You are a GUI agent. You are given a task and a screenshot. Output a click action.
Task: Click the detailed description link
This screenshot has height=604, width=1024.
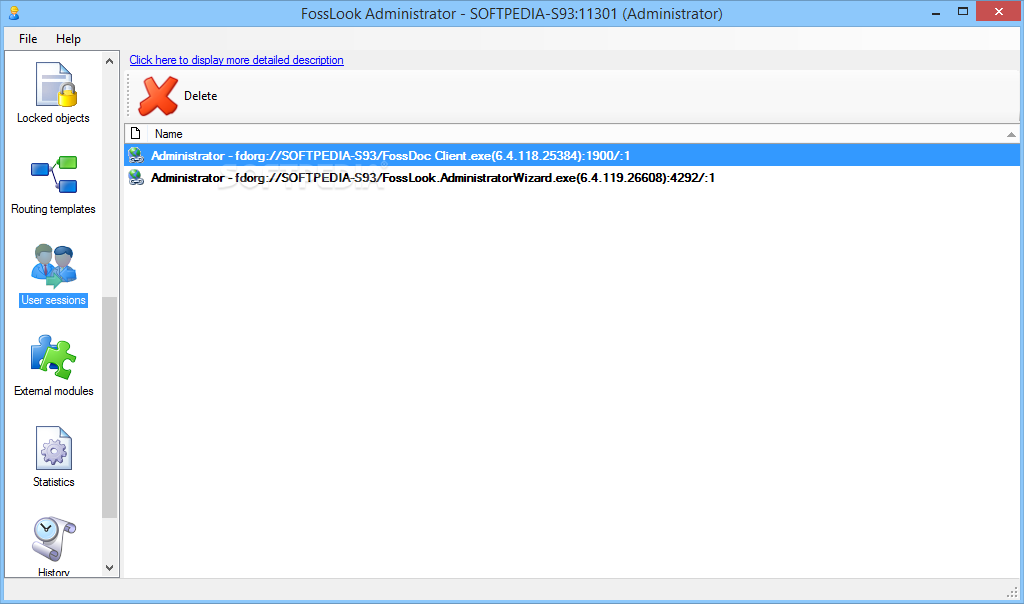pyautogui.click(x=236, y=60)
